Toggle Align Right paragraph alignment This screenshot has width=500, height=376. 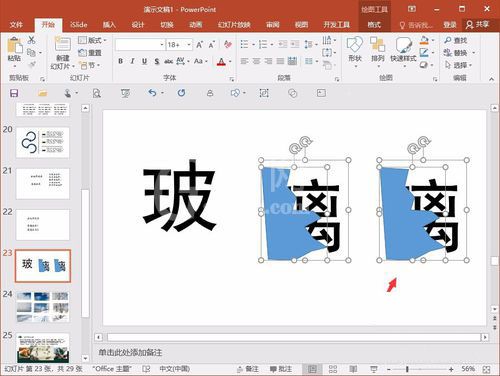(x=268, y=61)
